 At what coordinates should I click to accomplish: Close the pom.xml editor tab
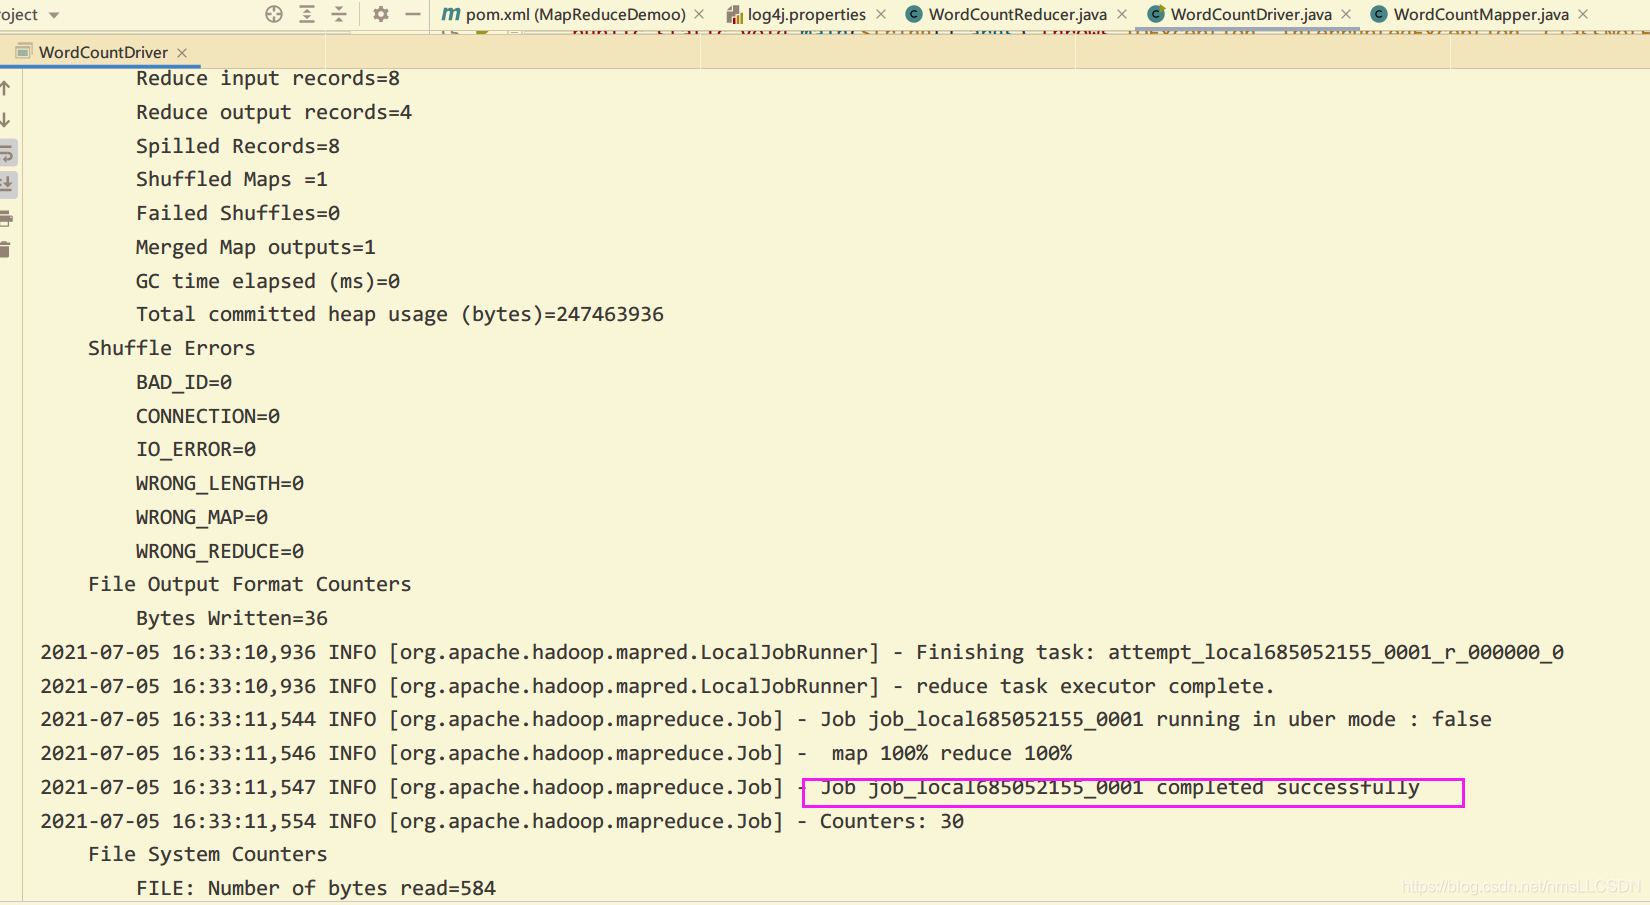click(699, 14)
